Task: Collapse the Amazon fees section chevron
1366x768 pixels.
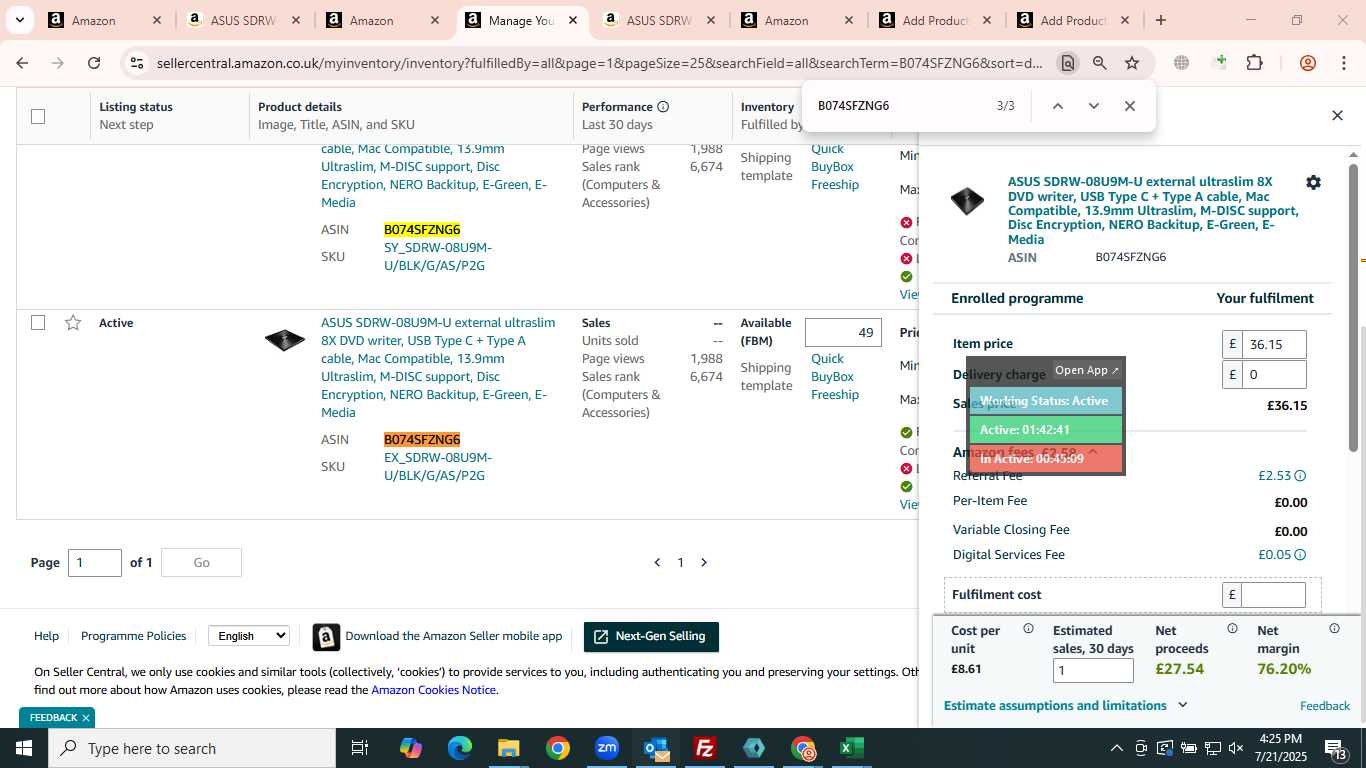Action: click(1092, 452)
